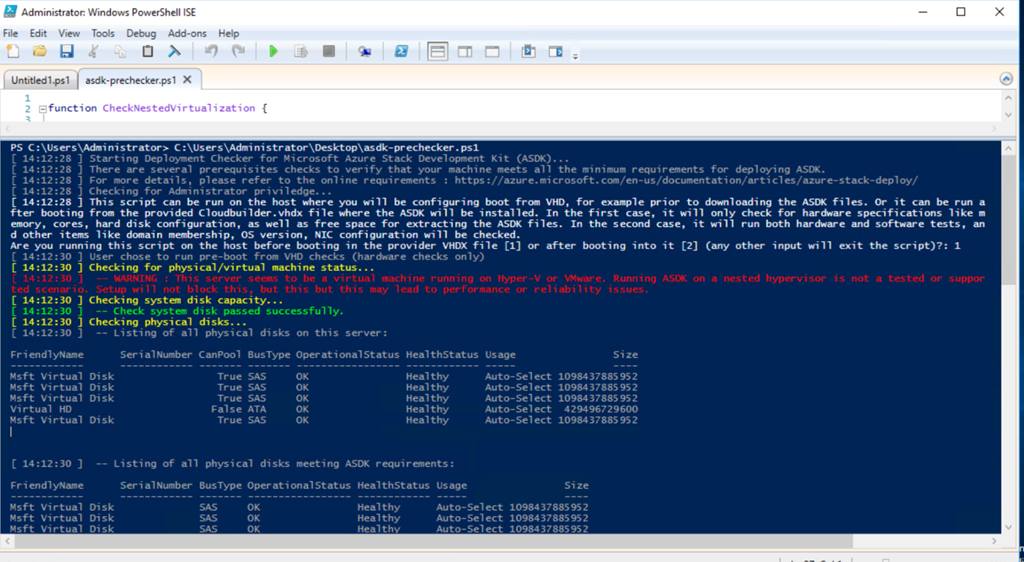
Task: Click the 'Virtual HD' disk row name
Action: coord(40,409)
